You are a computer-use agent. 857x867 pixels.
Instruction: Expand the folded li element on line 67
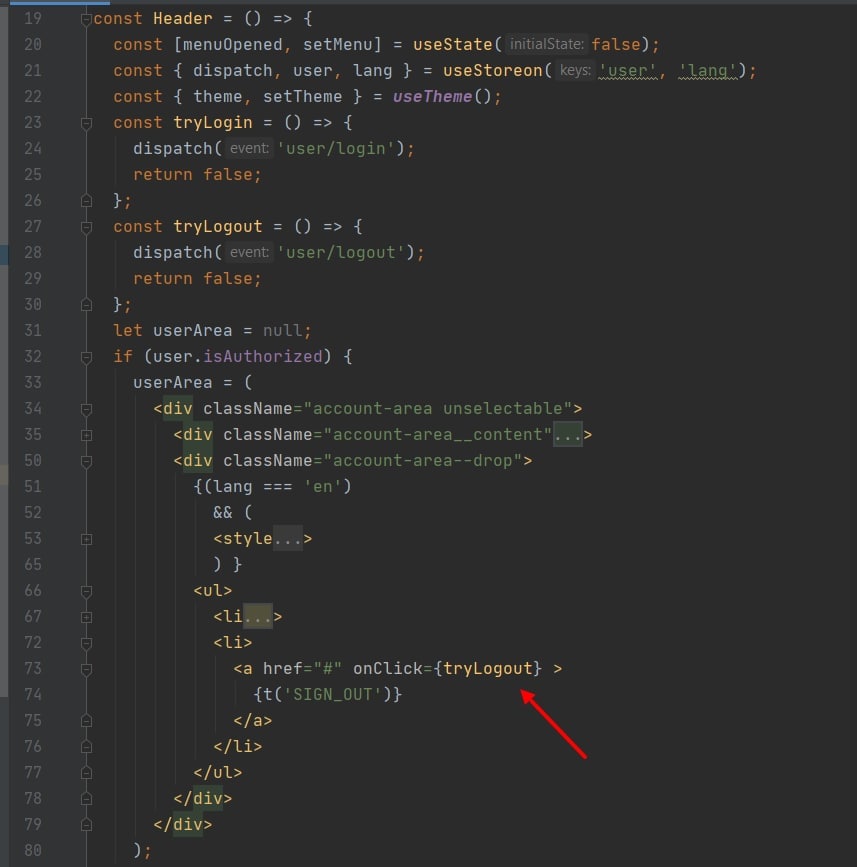click(x=86, y=617)
